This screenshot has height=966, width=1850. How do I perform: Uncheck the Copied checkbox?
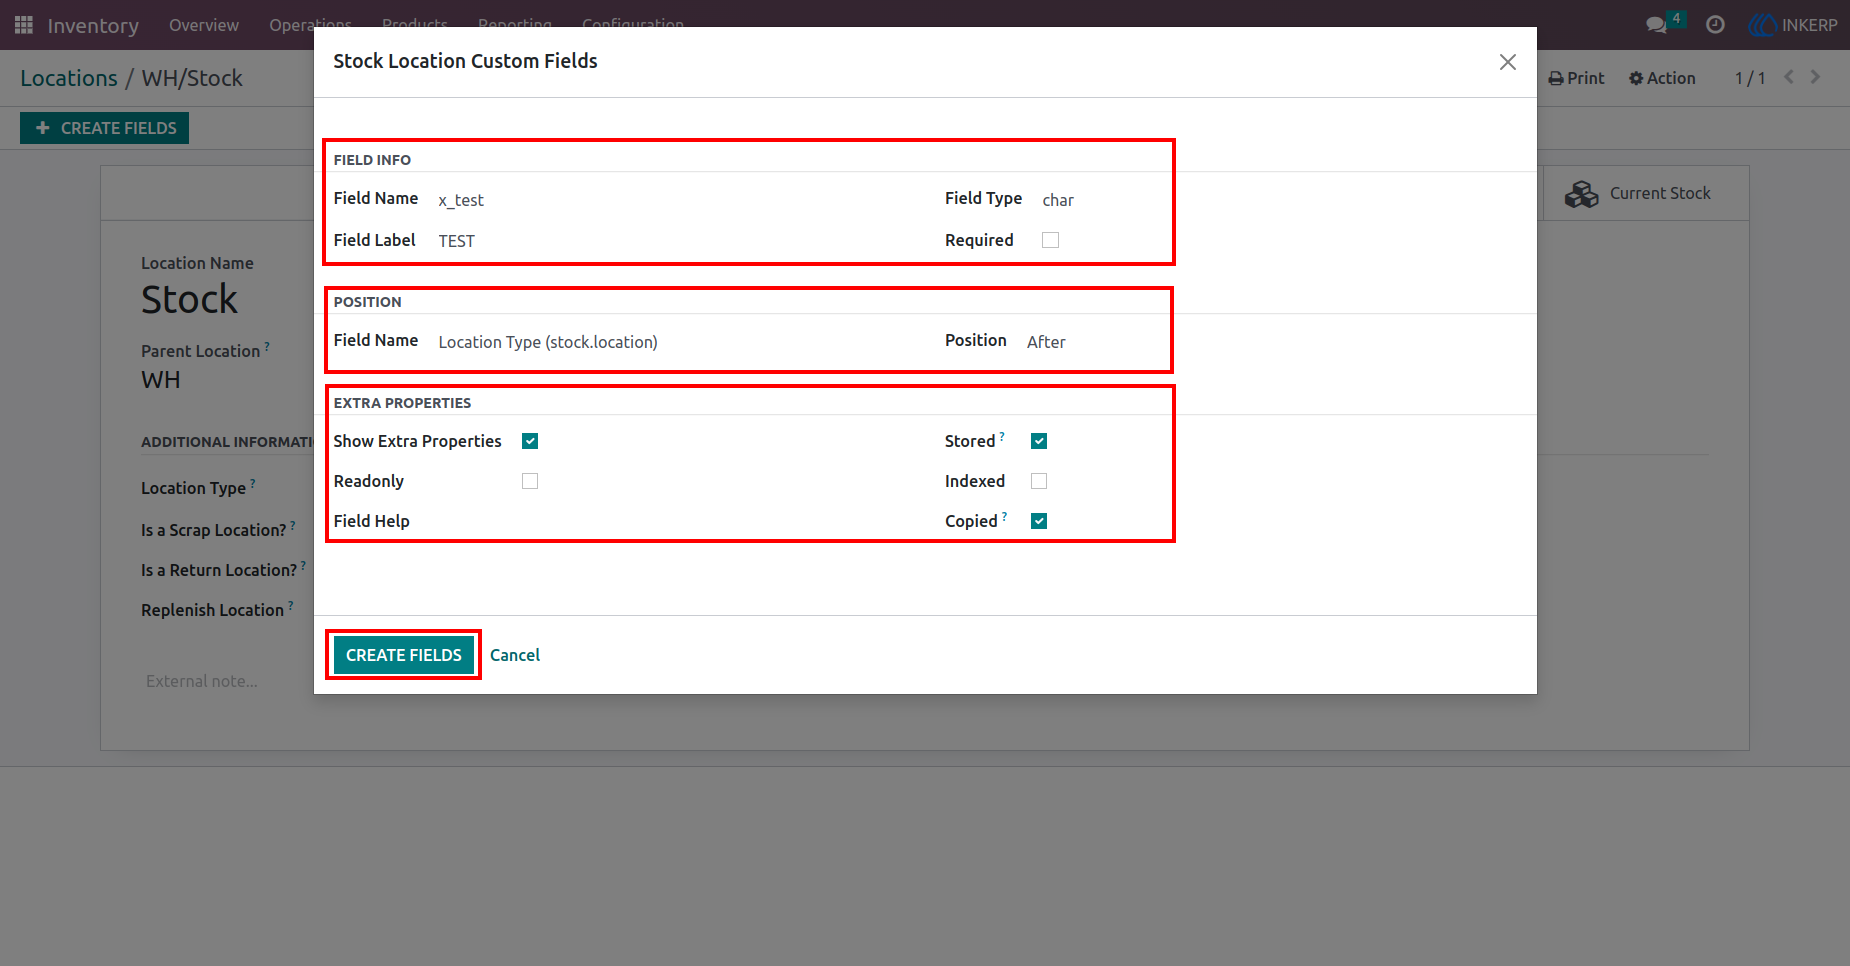pyautogui.click(x=1039, y=521)
